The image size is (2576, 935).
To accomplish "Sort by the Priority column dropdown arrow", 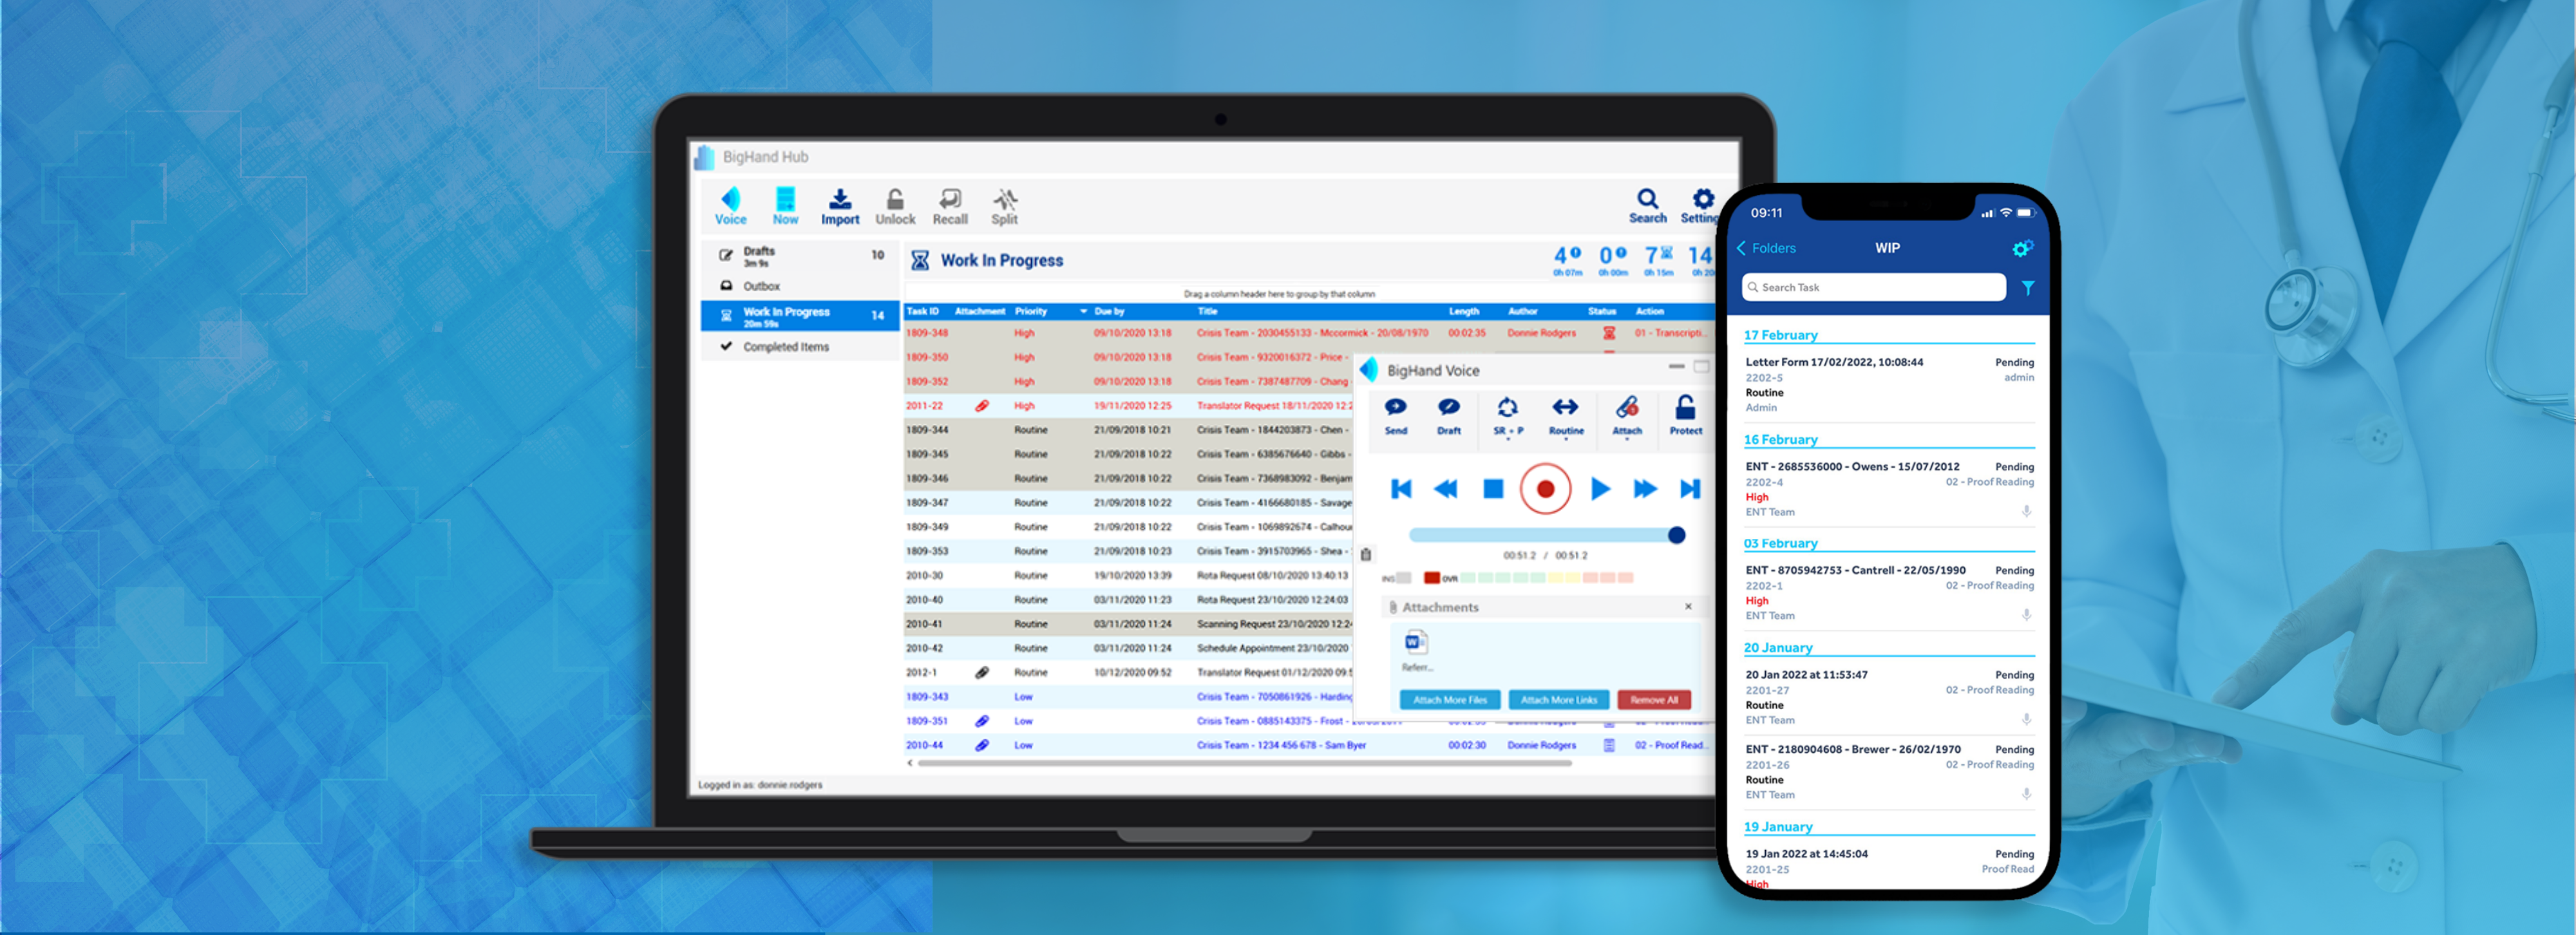I will click(x=1083, y=312).
